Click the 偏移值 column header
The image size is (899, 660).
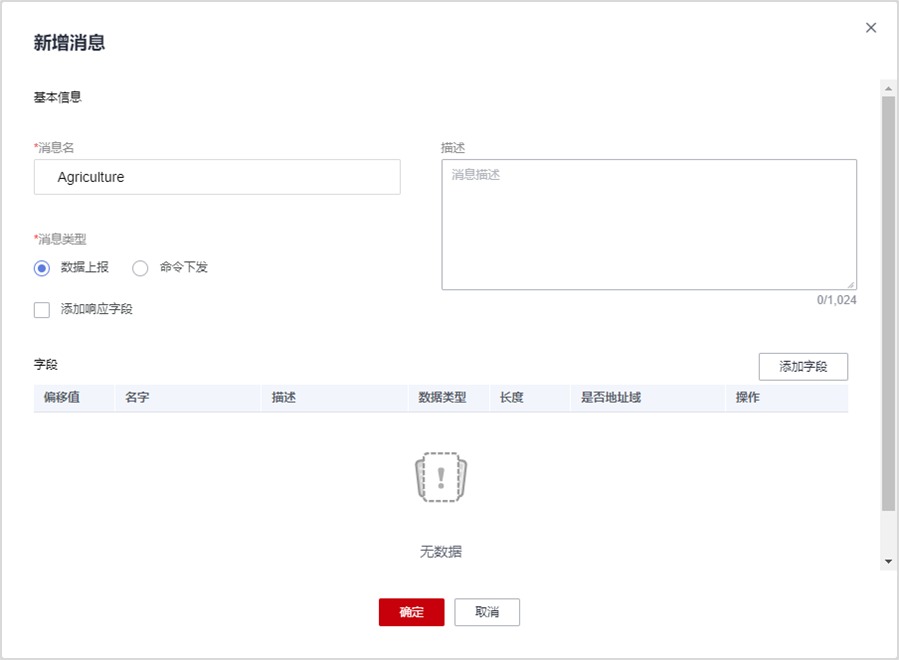pos(62,398)
